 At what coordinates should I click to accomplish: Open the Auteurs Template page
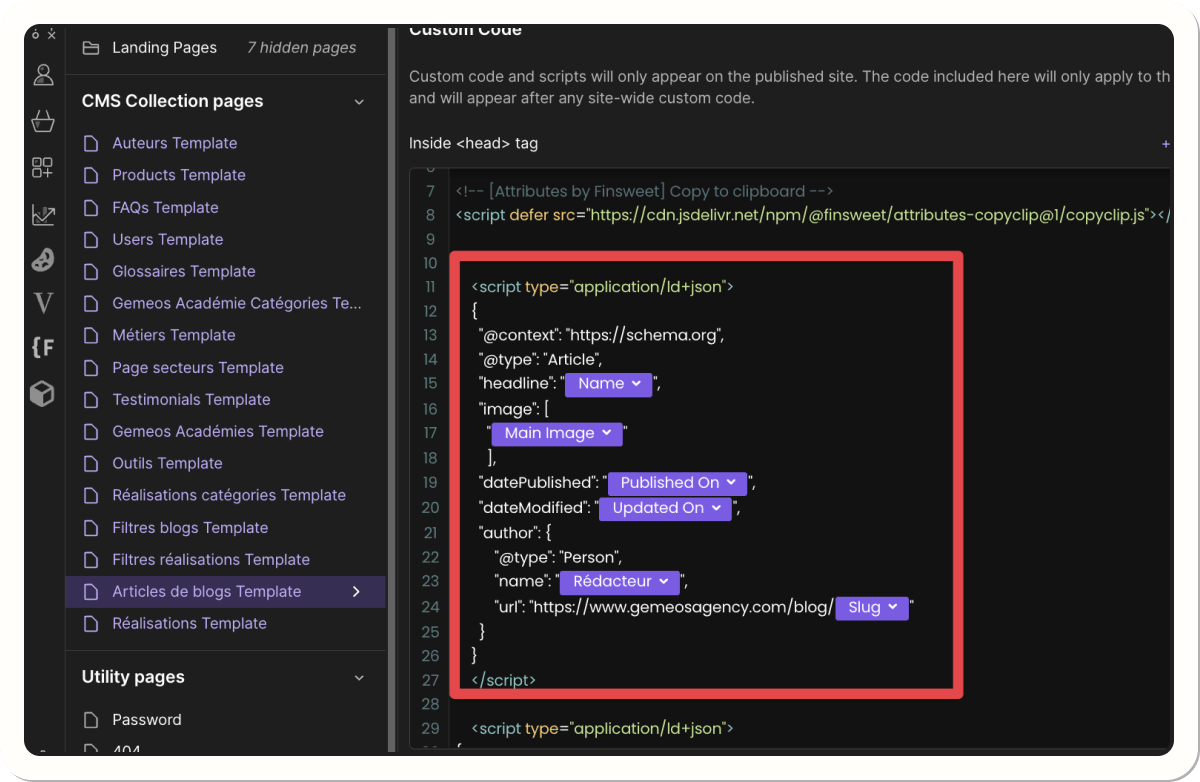coord(175,143)
